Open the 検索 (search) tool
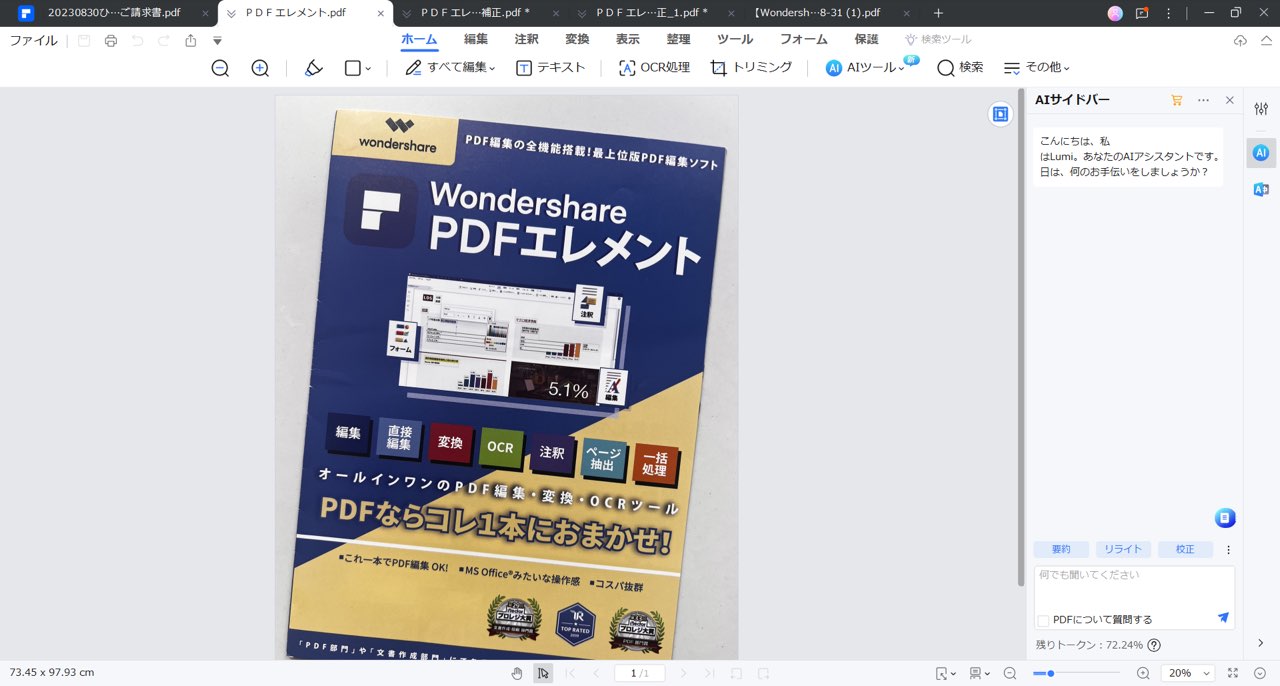Viewport: 1280px width, 686px height. pos(958,67)
